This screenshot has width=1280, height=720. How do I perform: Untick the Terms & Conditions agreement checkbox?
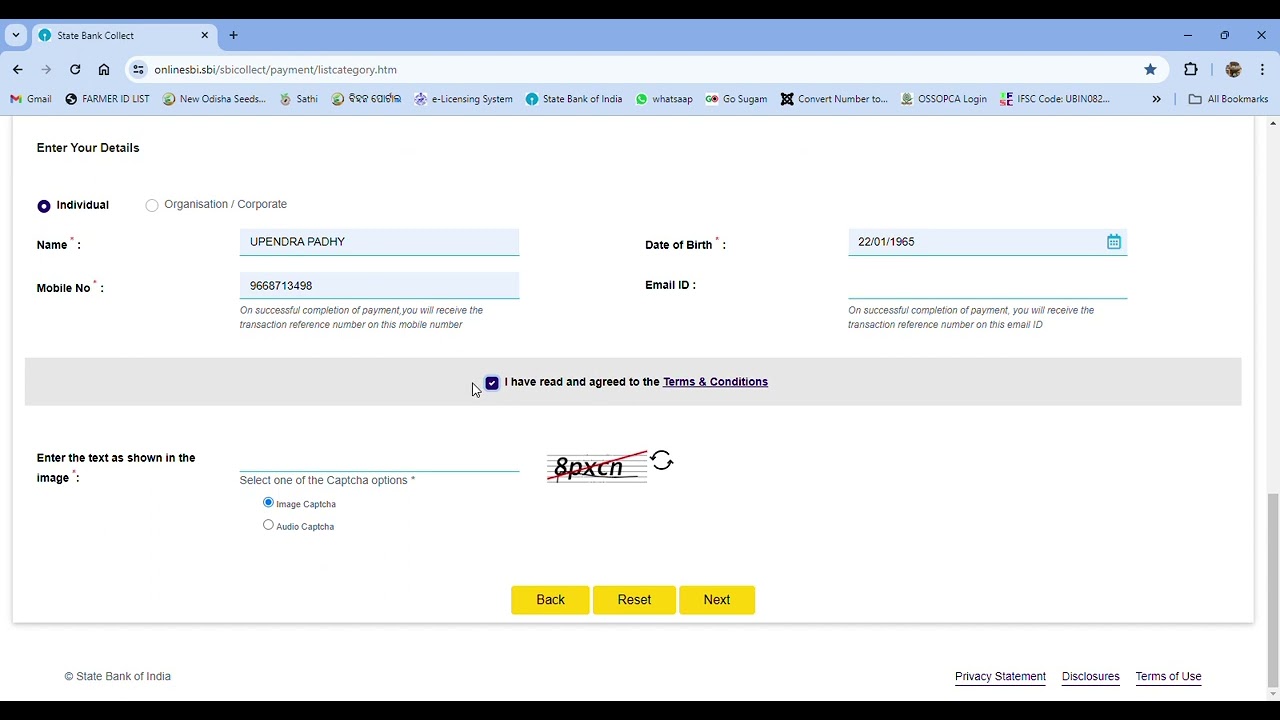(492, 383)
